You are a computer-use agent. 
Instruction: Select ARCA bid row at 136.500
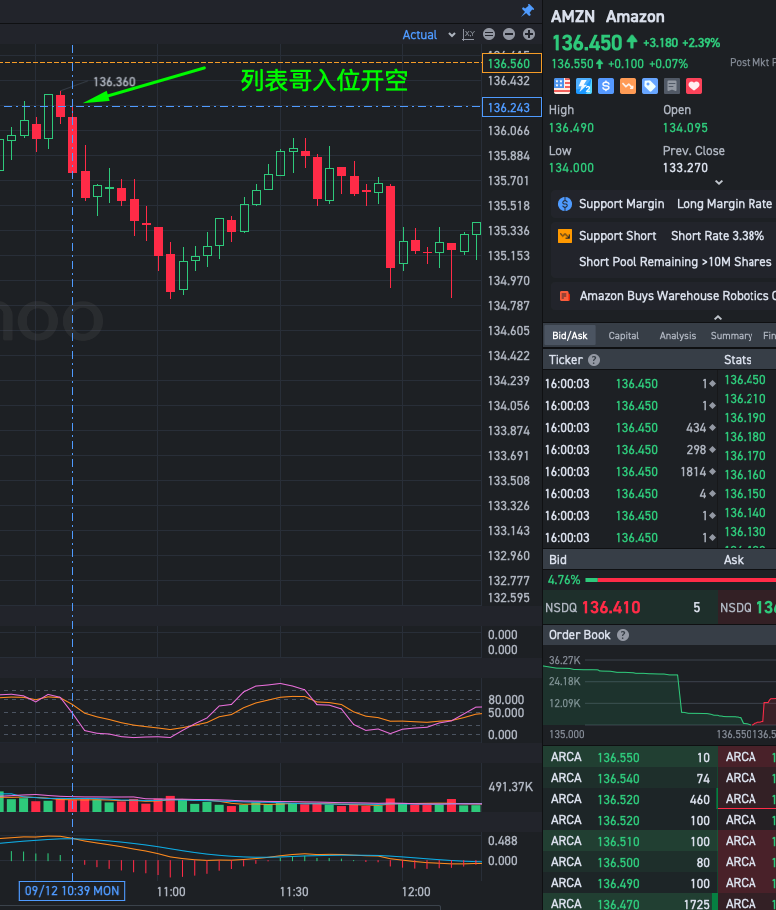tap(630, 862)
